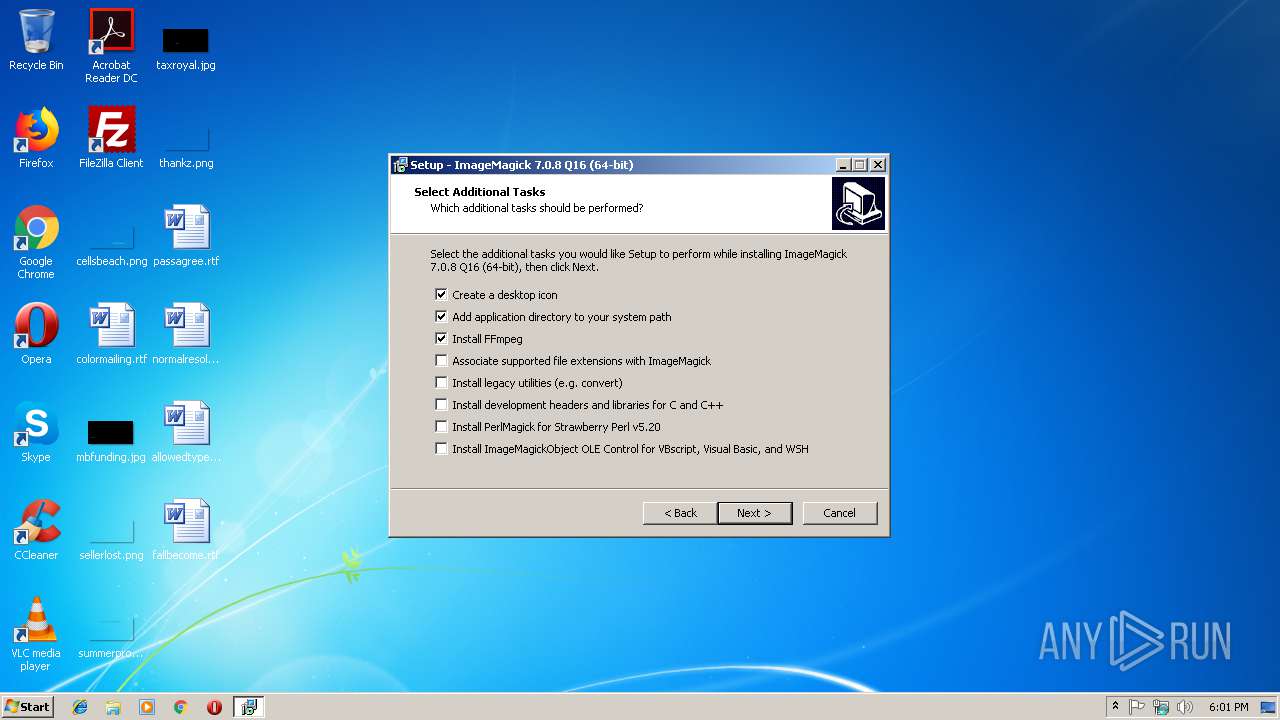This screenshot has height=720, width=1280.
Task: Launch CCleaner from the desktop
Action: [x=36, y=529]
